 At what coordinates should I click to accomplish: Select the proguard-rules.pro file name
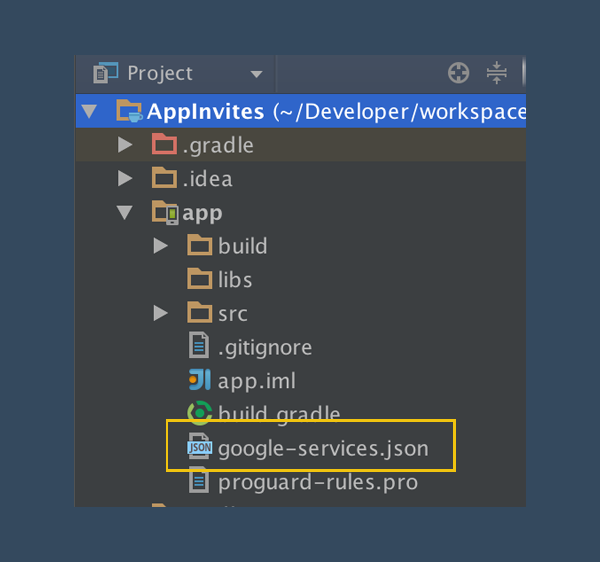pyautogui.click(x=318, y=482)
